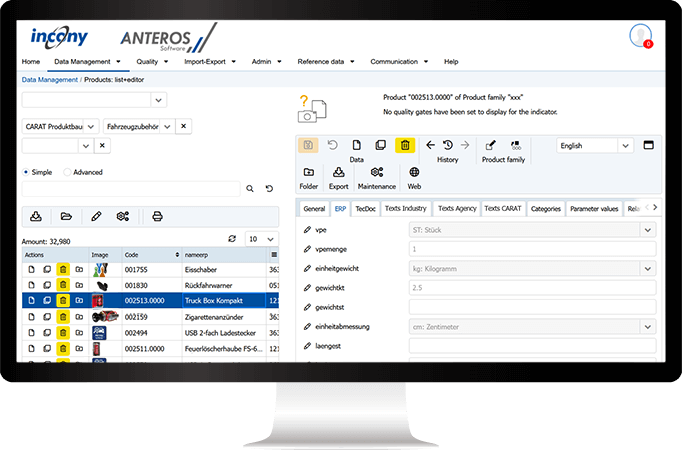This screenshot has height=450, width=682.
Task: Select the Zigarettenanzünder row
Action: (x=150, y=317)
